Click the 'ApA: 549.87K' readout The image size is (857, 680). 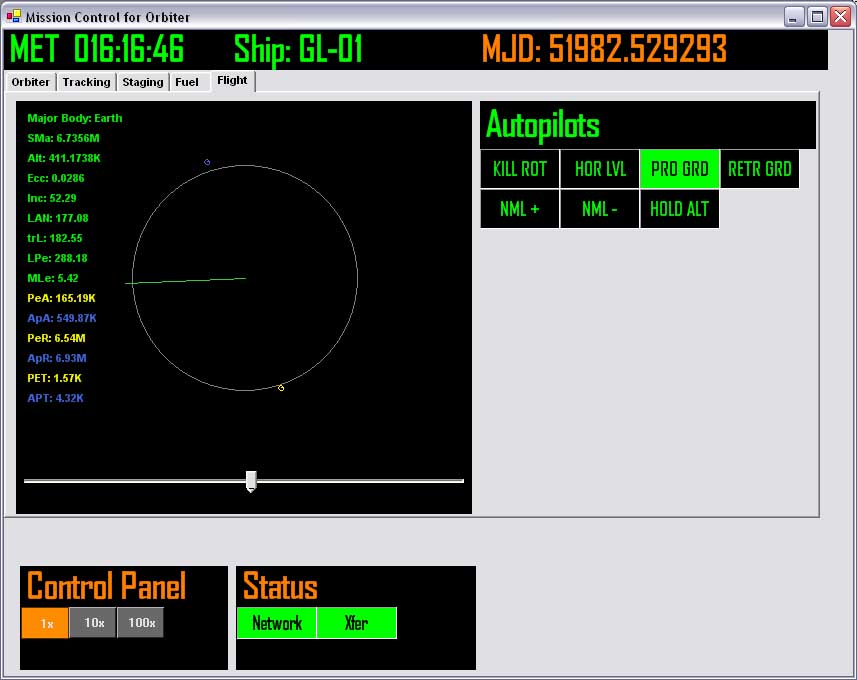[62, 318]
